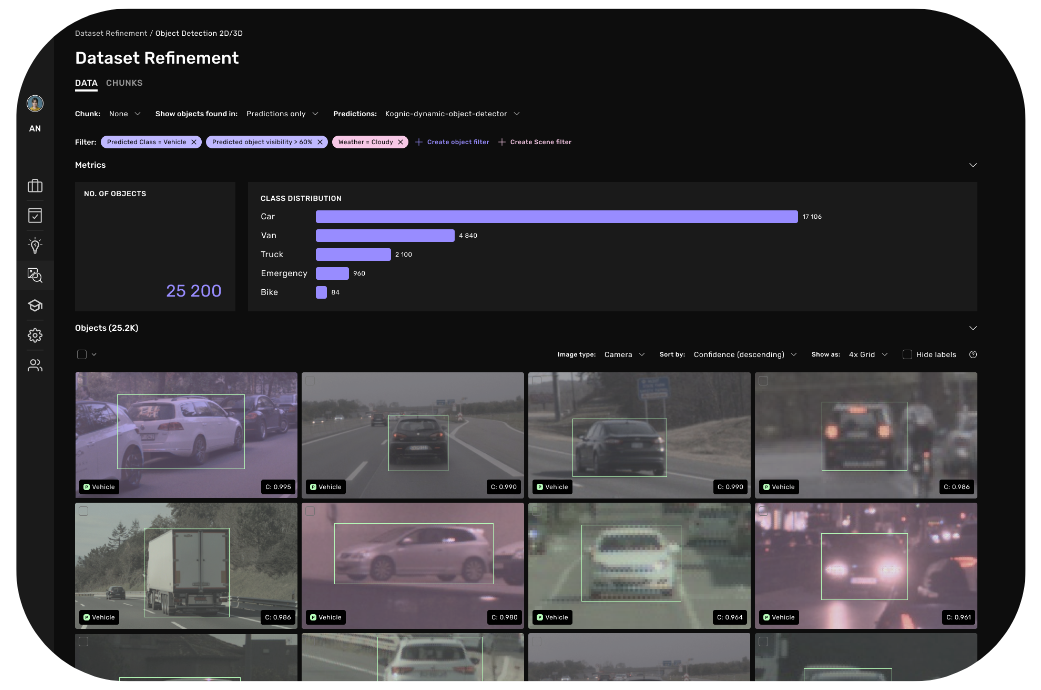Enable the Hide labels checkbox
The height and width of the screenshot is (690, 1041).
point(907,355)
